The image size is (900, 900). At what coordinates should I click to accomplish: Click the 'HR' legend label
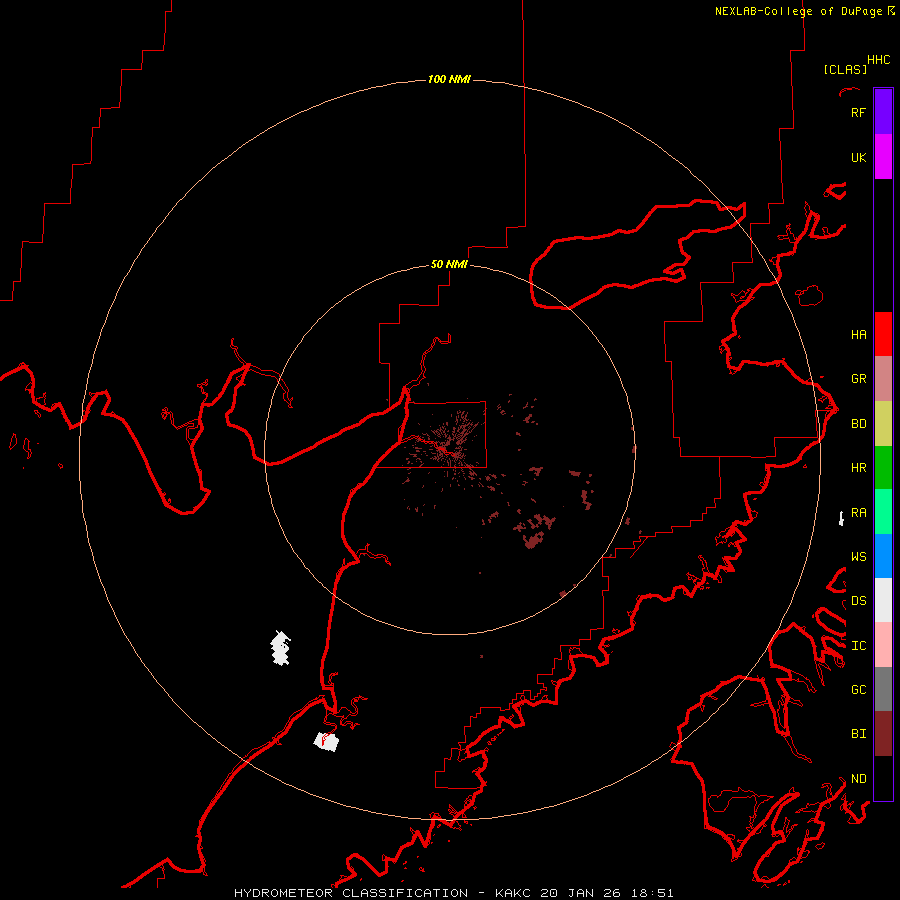tap(858, 468)
